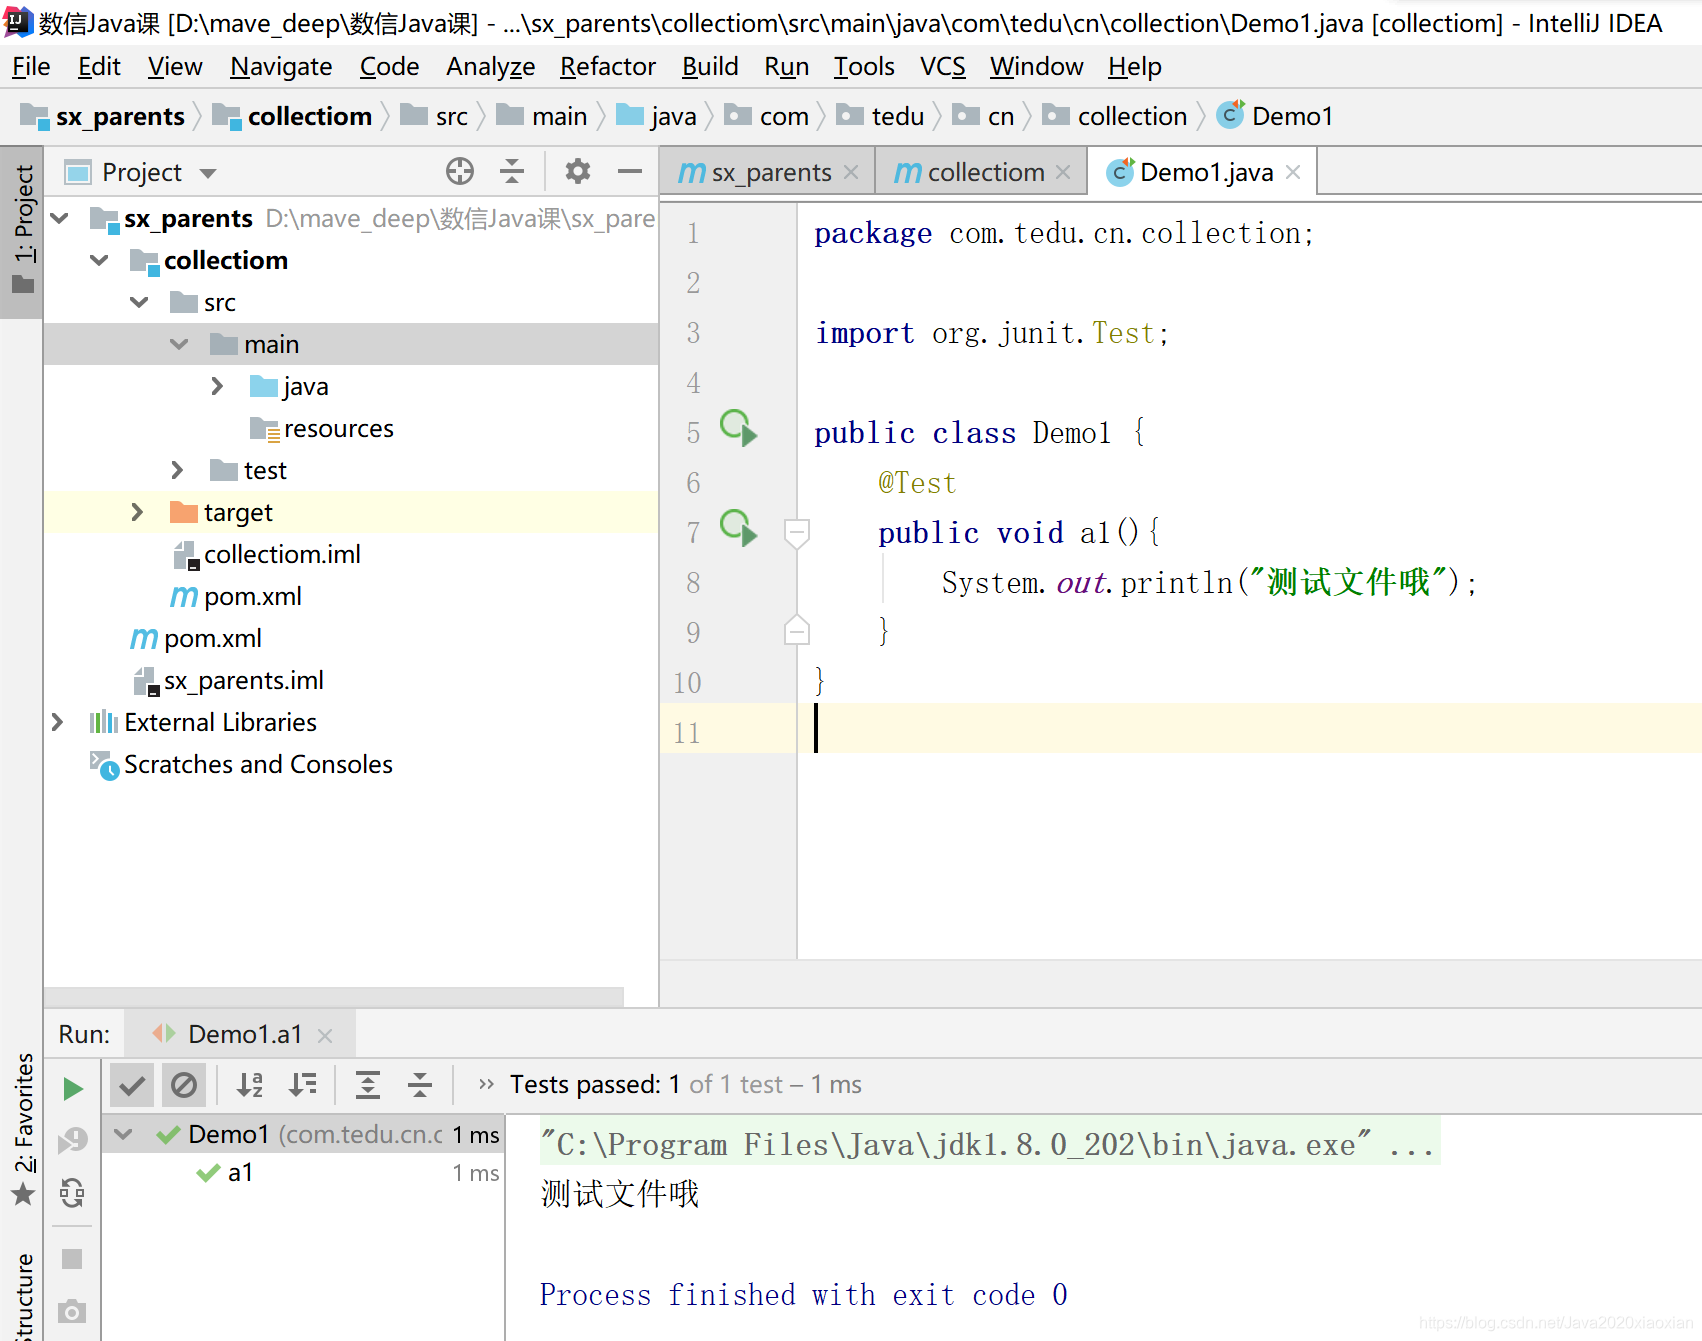Viewport: 1702px width, 1341px height.
Task: Toggle show ignored tests button
Action: [184, 1085]
